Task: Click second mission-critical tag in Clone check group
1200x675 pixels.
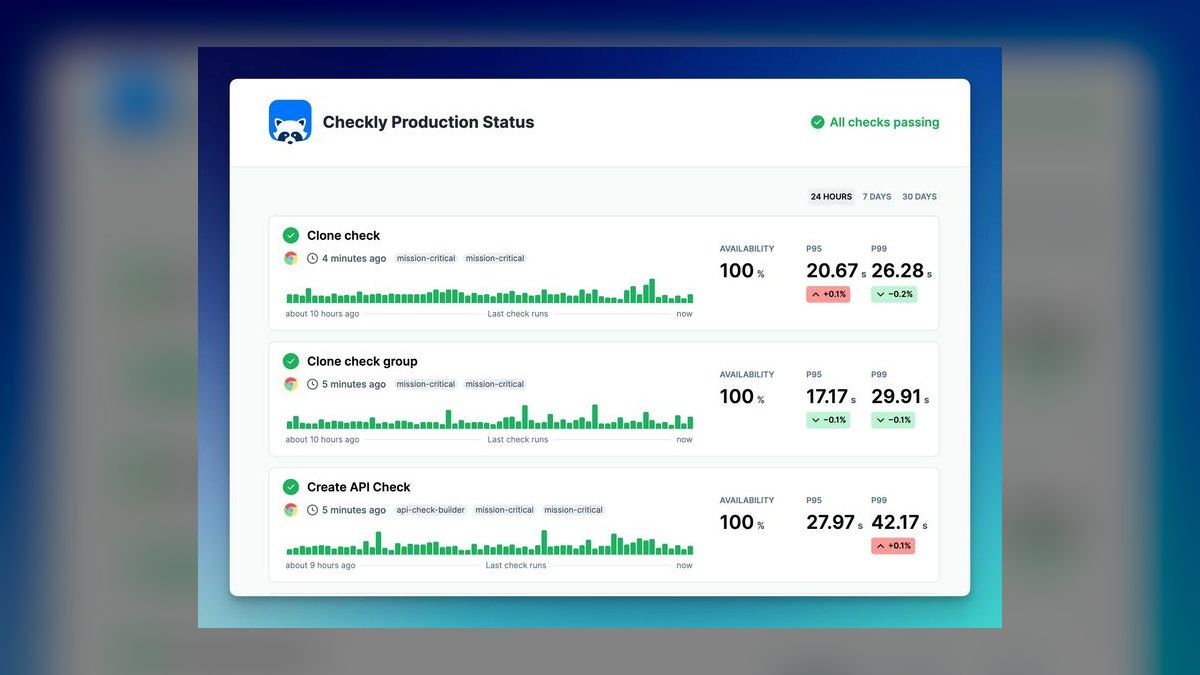Action: (x=495, y=384)
